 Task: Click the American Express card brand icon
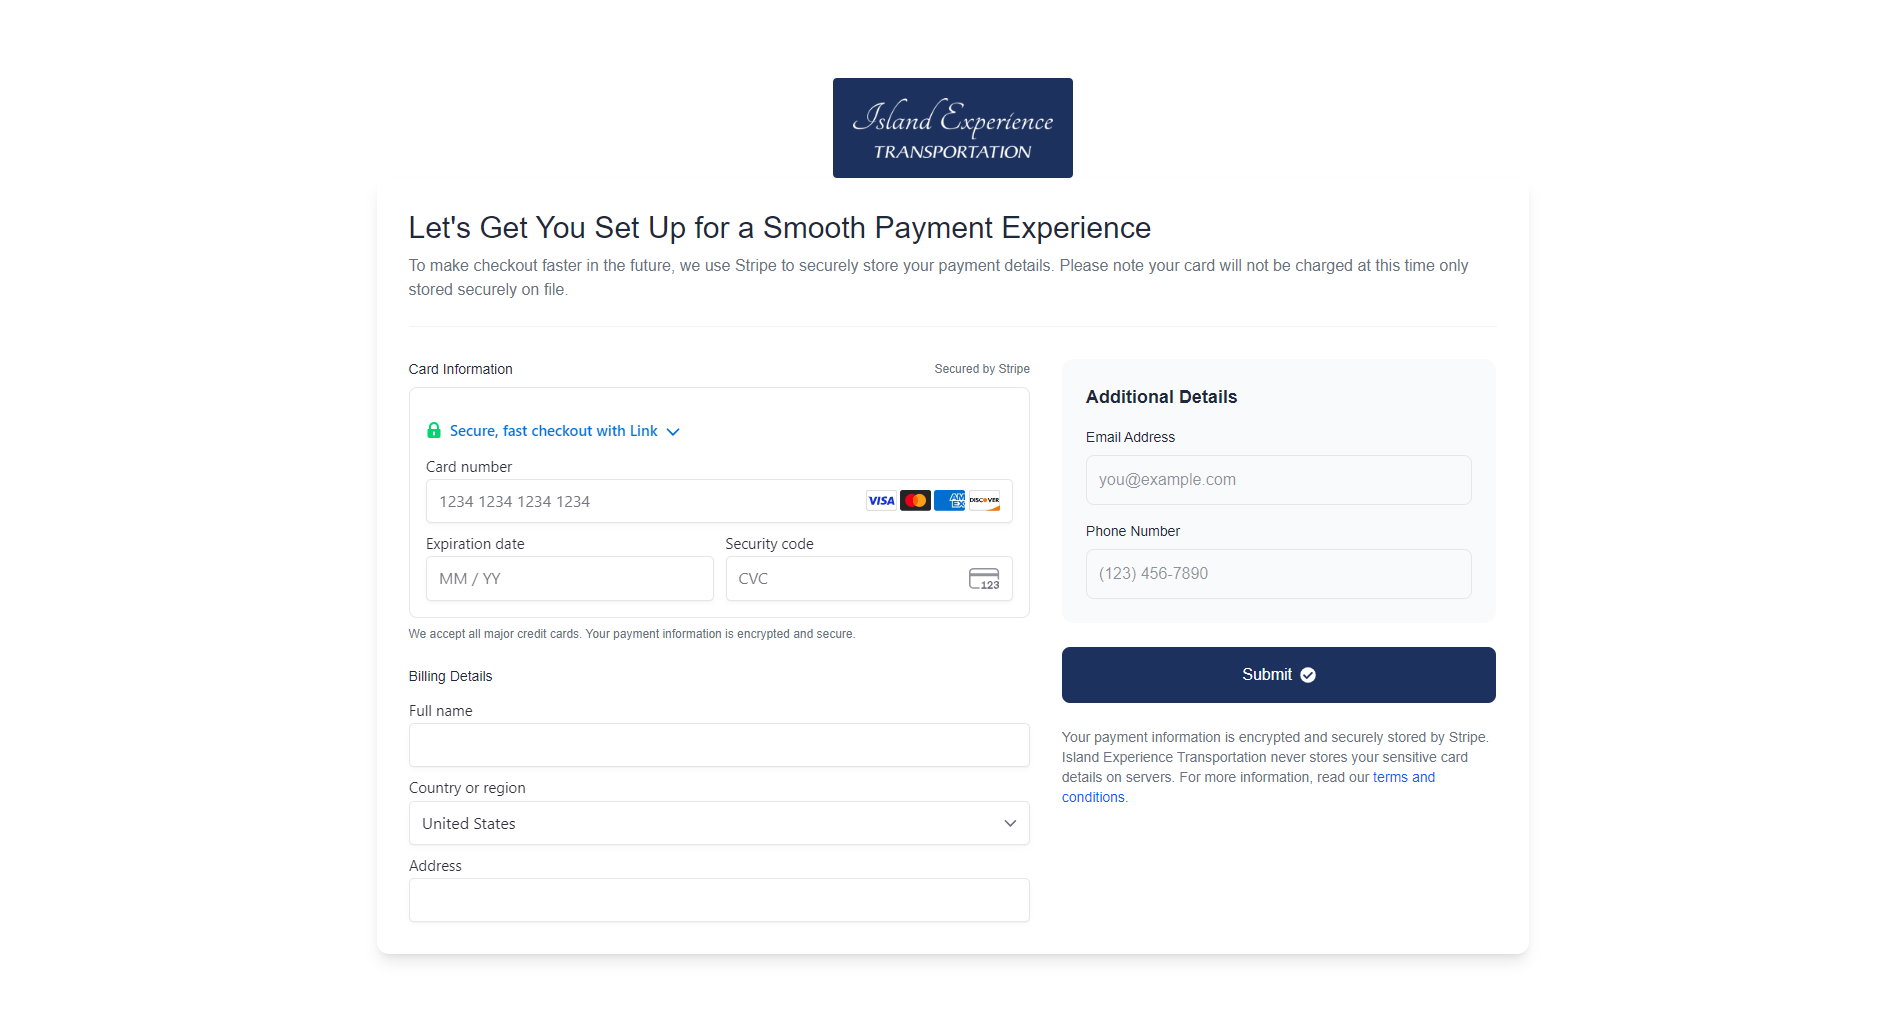click(949, 500)
